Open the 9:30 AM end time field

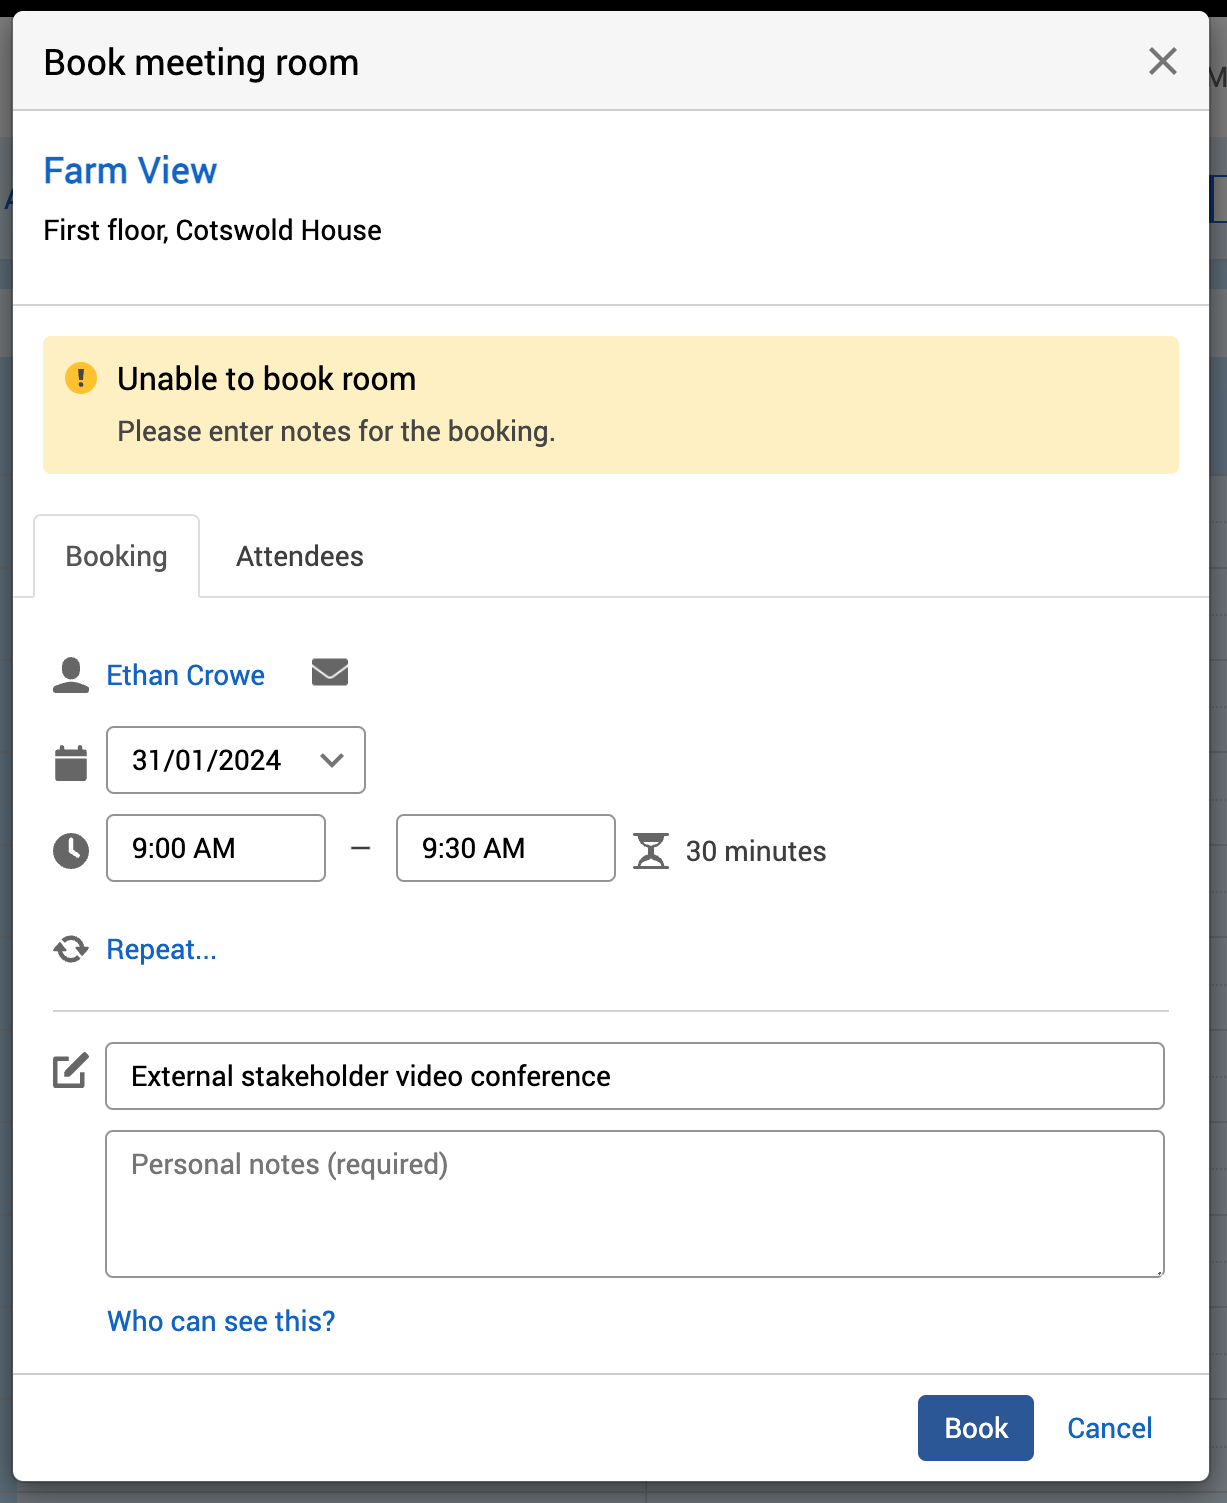[506, 848]
